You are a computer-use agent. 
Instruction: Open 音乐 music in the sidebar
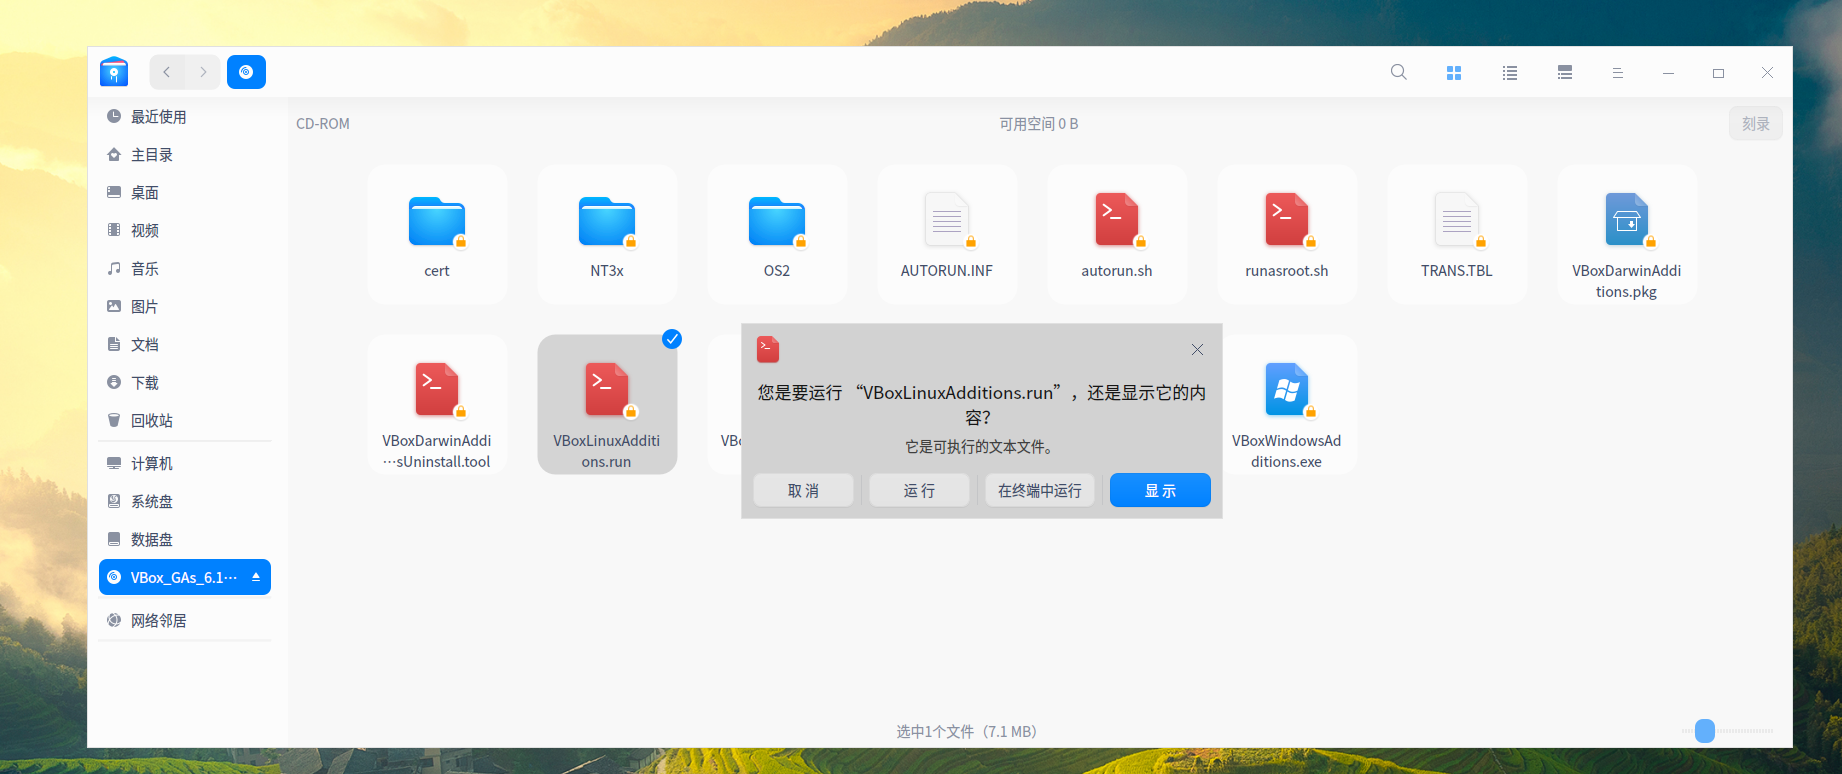(185, 269)
